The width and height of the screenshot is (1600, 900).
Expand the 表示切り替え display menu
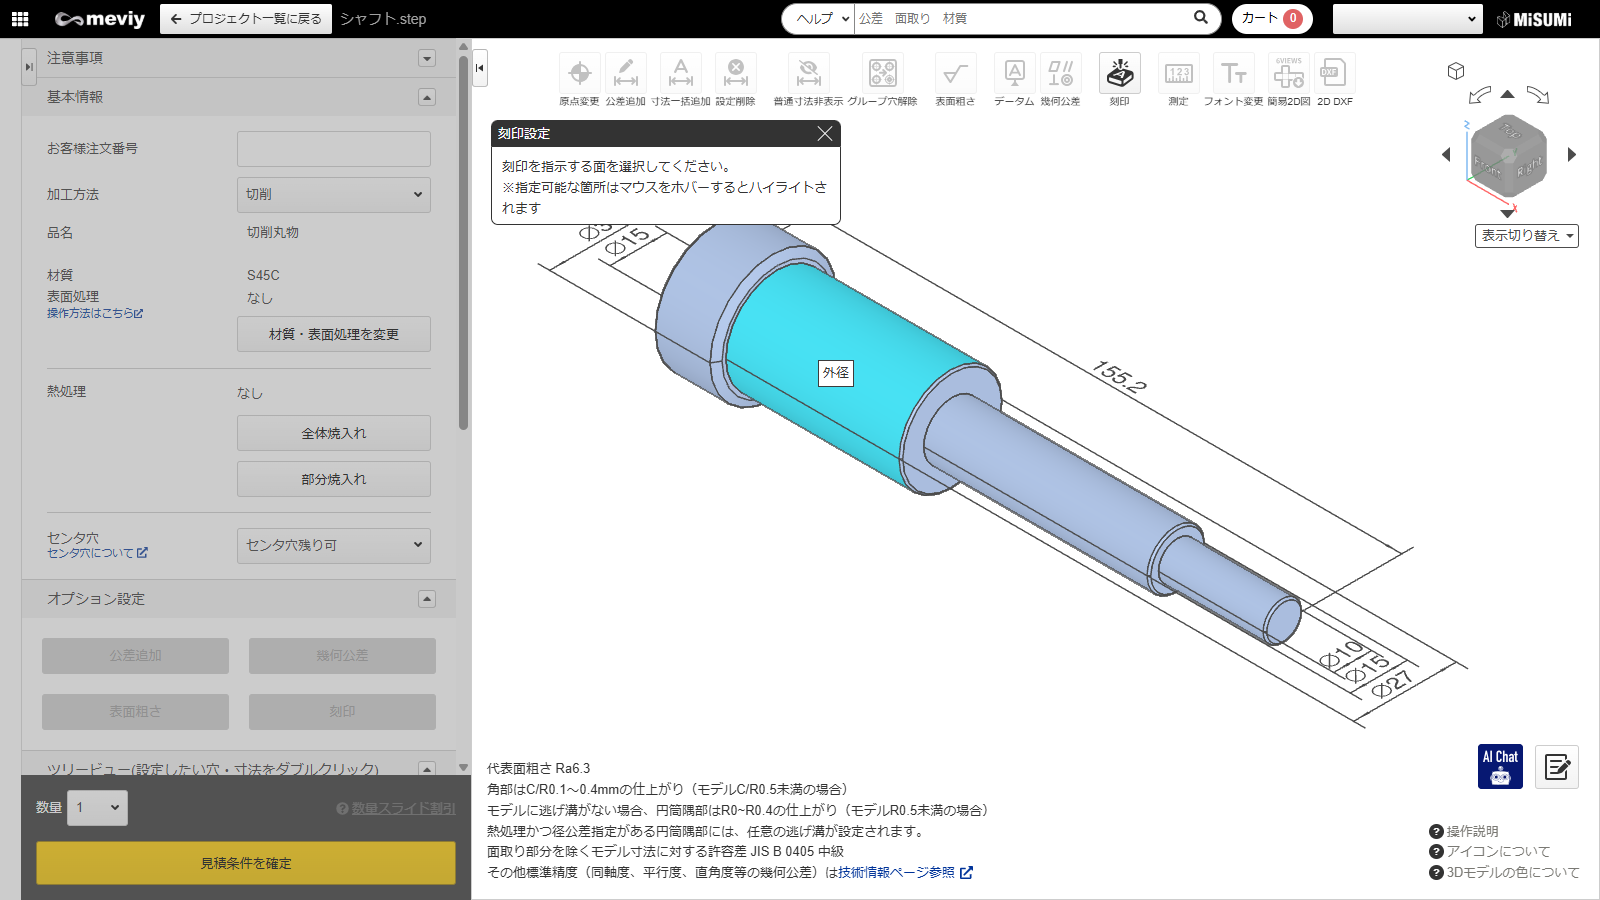click(1526, 236)
